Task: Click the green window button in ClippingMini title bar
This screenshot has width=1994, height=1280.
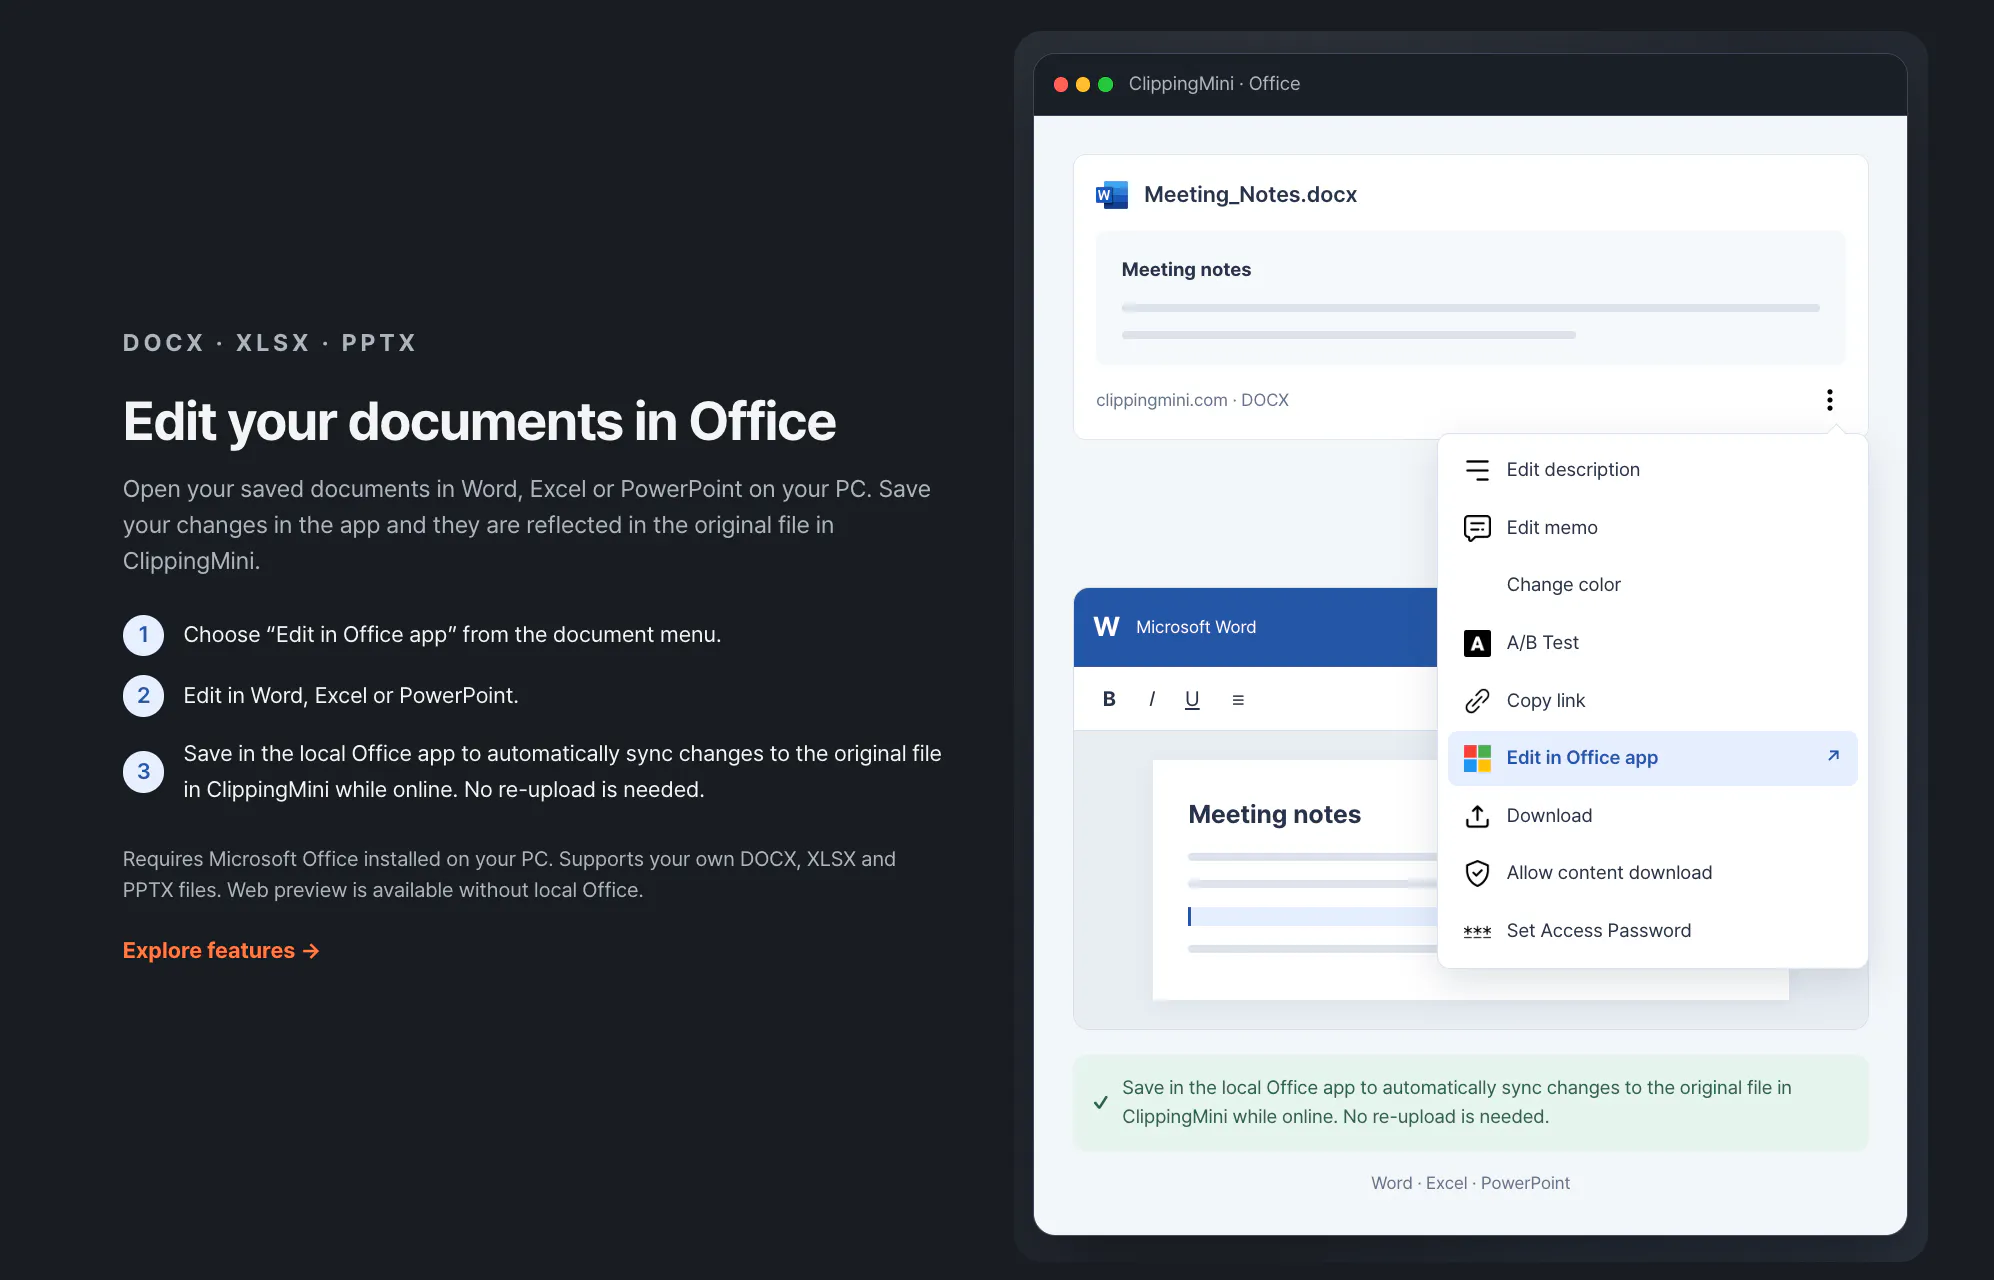Action: tap(1105, 85)
